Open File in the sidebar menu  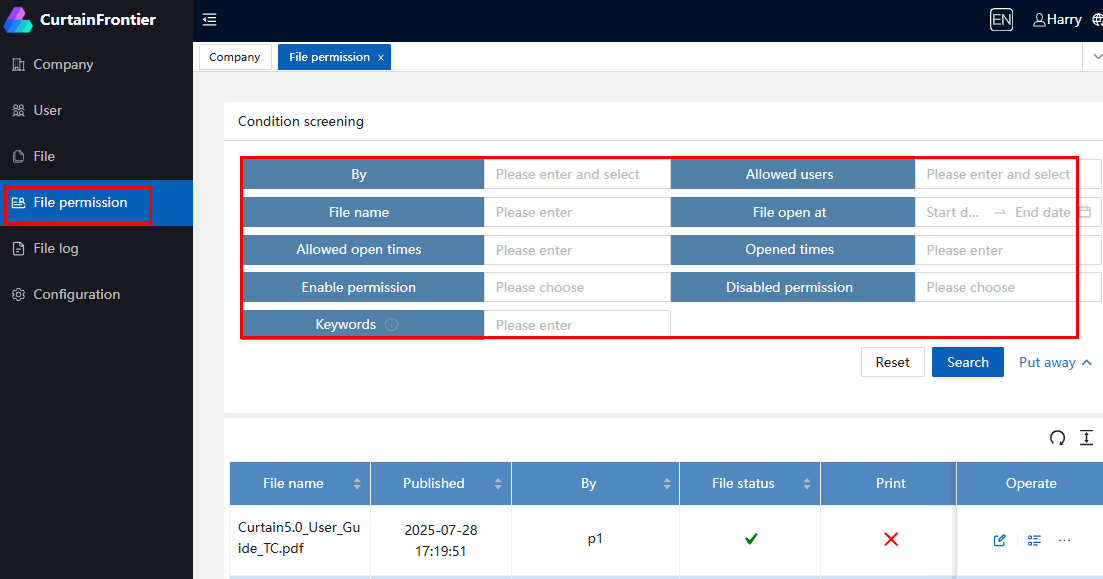click(96, 156)
